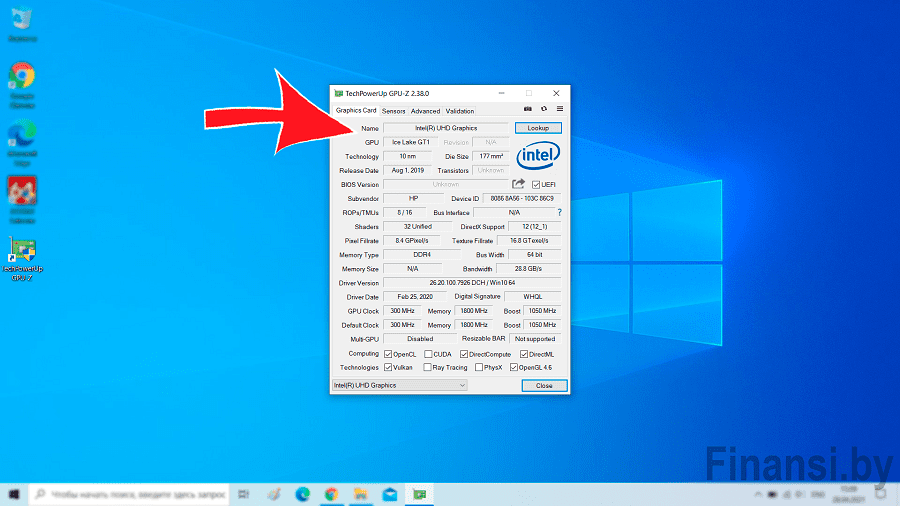Viewport: 900px width, 506px height.
Task: Click the GPU field Ice Lake GT1
Action: click(410, 142)
